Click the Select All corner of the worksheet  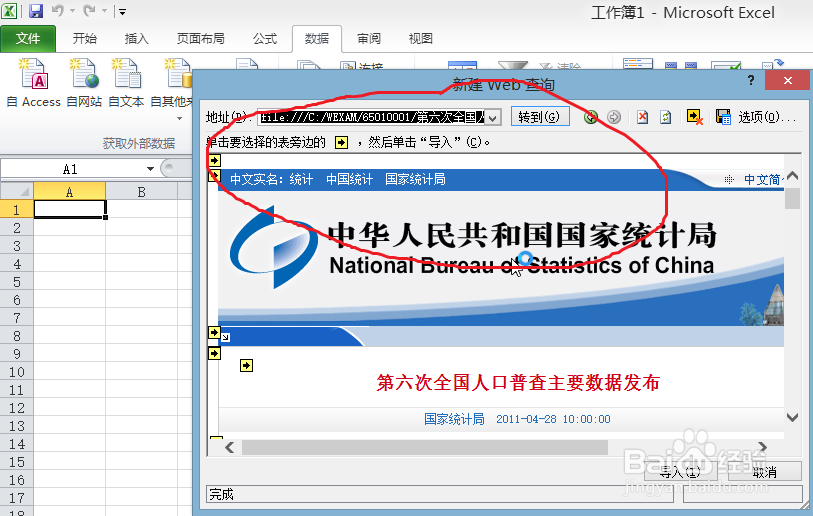point(17,192)
